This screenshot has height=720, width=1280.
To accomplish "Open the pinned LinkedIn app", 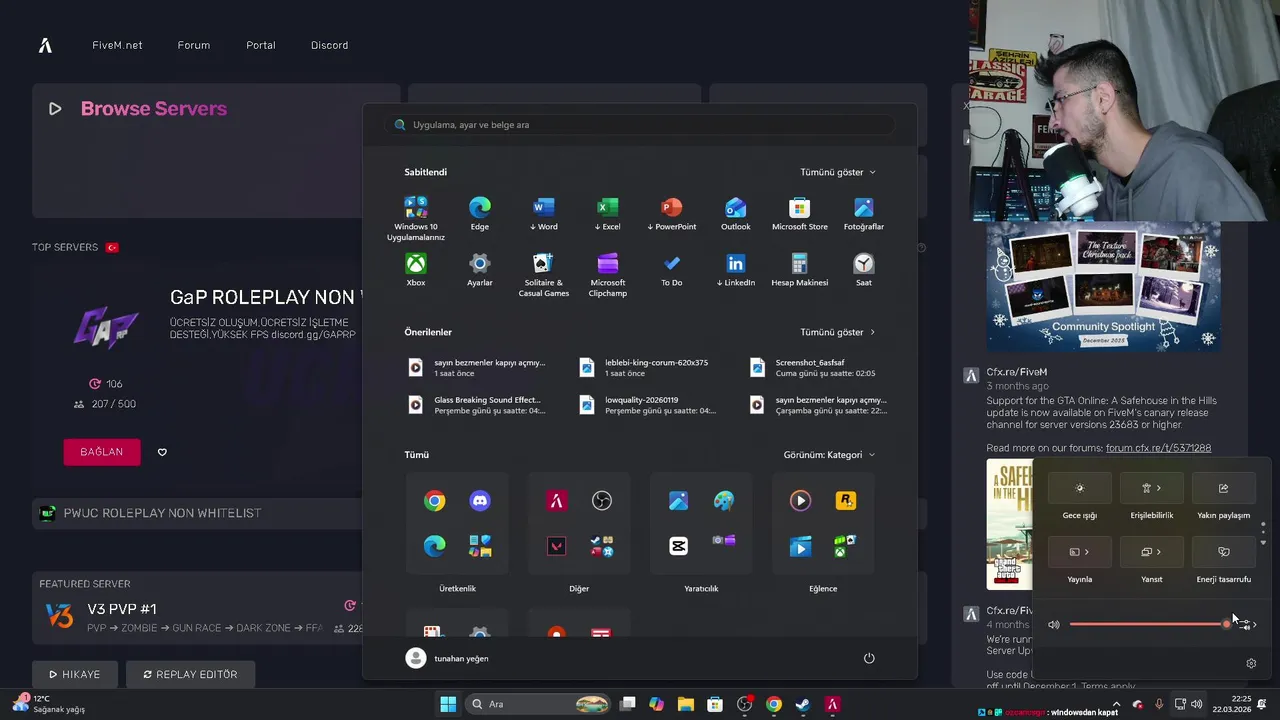I will [x=736, y=270].
